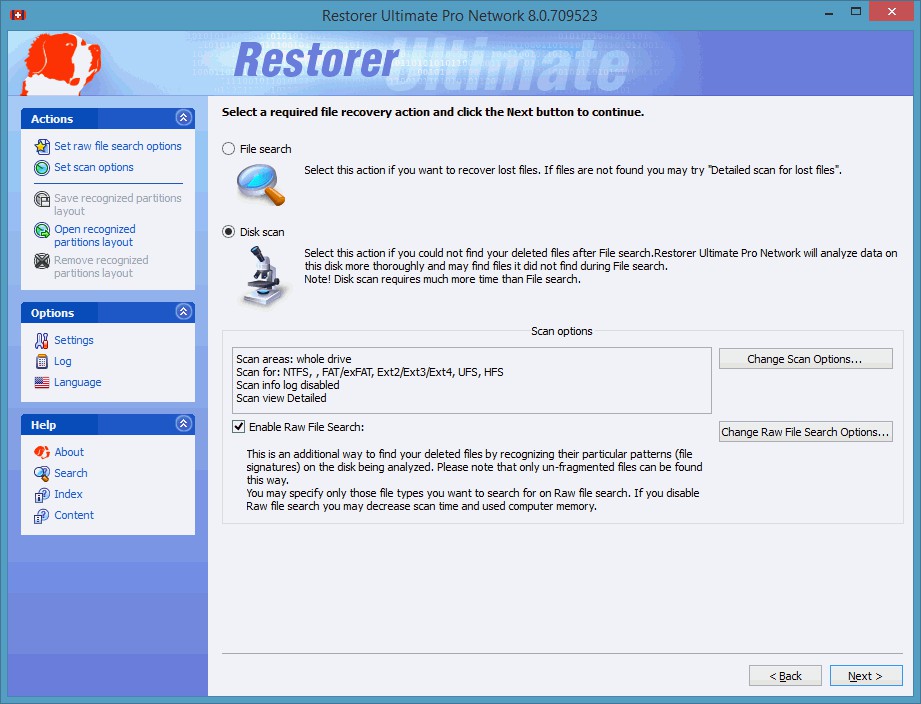Screen dimensions: 921x704
Task: Select the File search radio button
Action: (x=228, y=149)
